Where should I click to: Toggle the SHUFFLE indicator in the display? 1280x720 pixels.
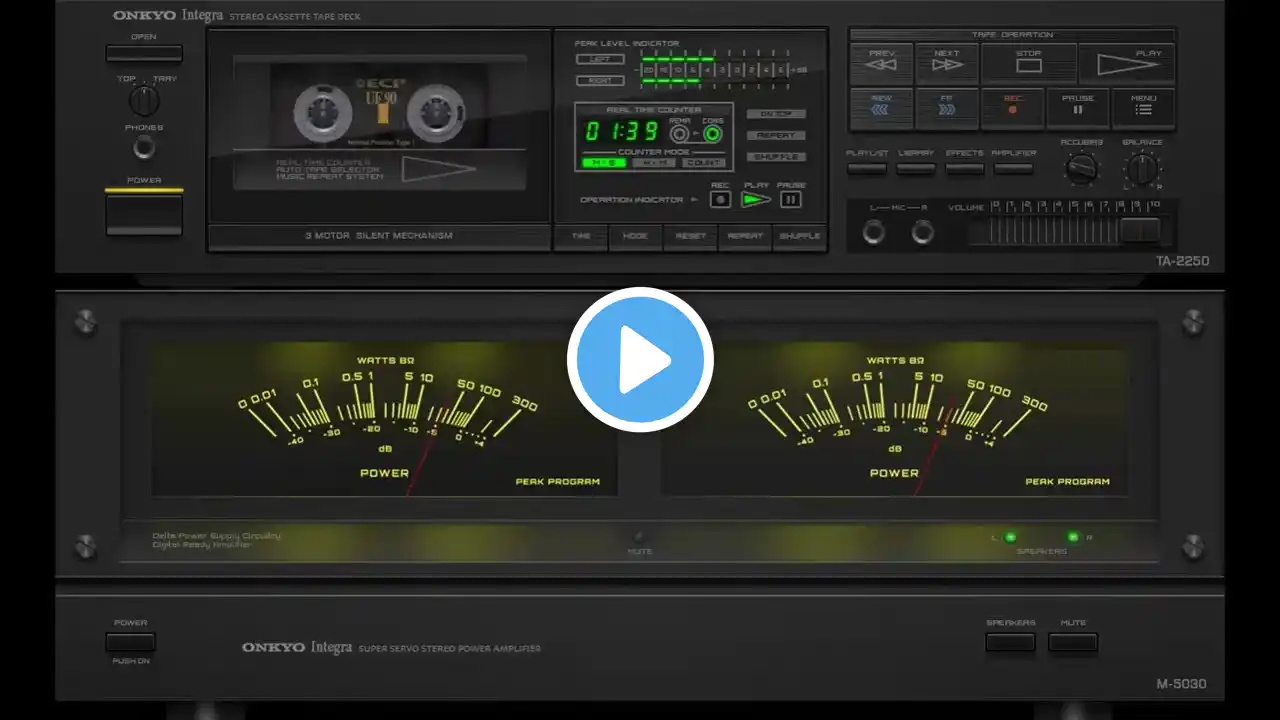pos(775,157)
